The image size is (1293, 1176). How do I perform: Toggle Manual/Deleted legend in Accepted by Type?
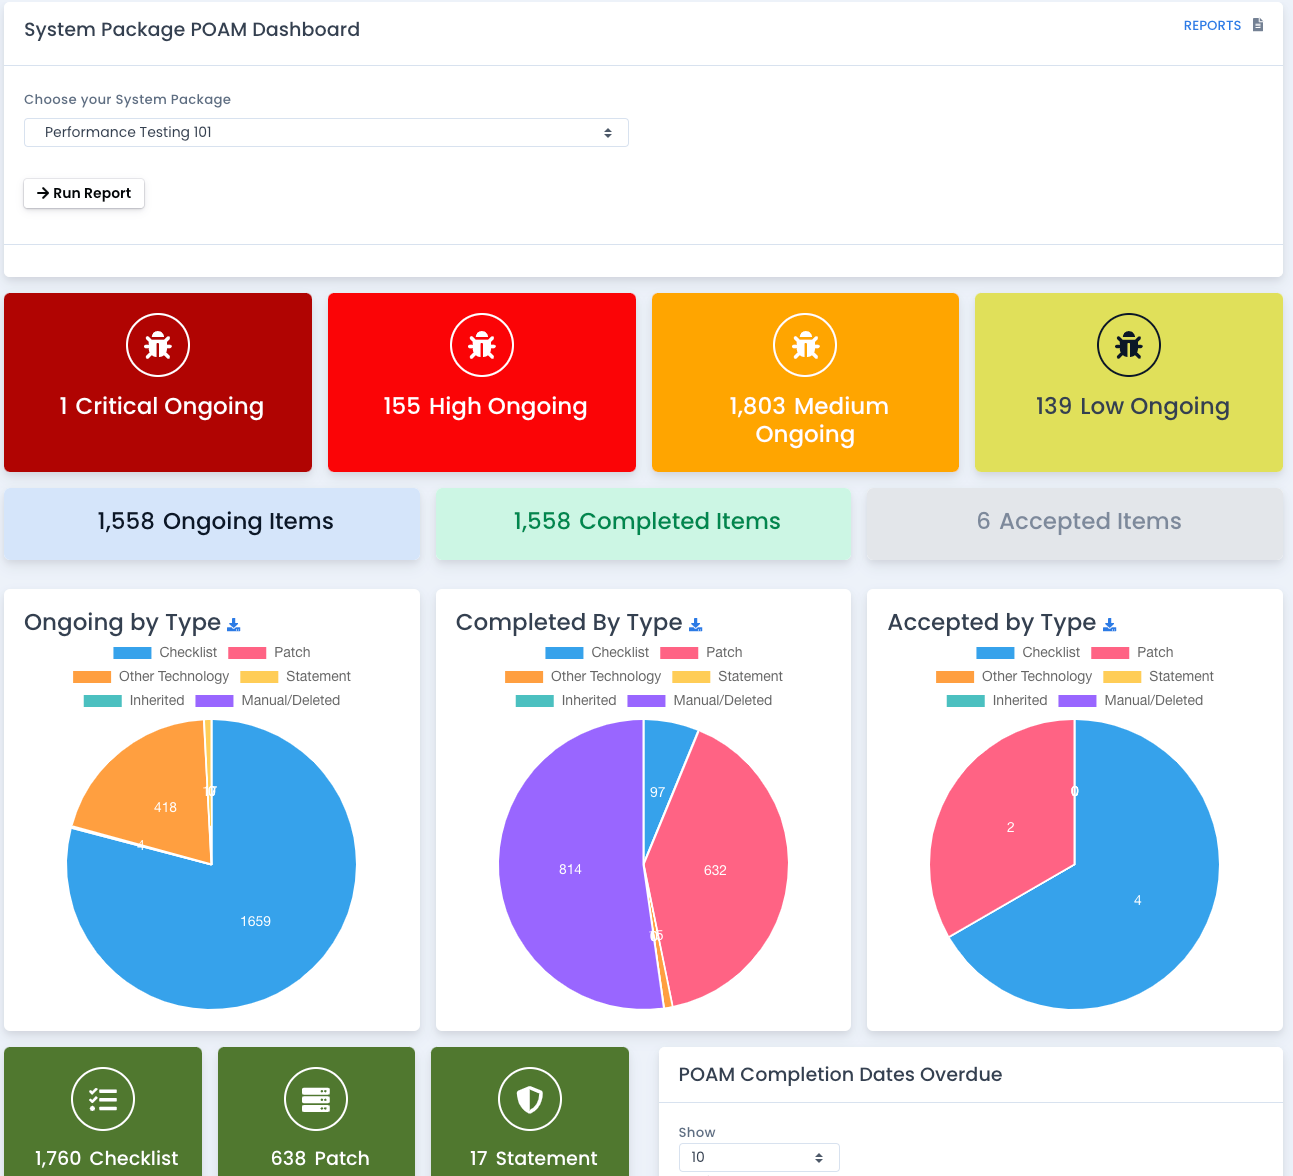[1131, 701]
